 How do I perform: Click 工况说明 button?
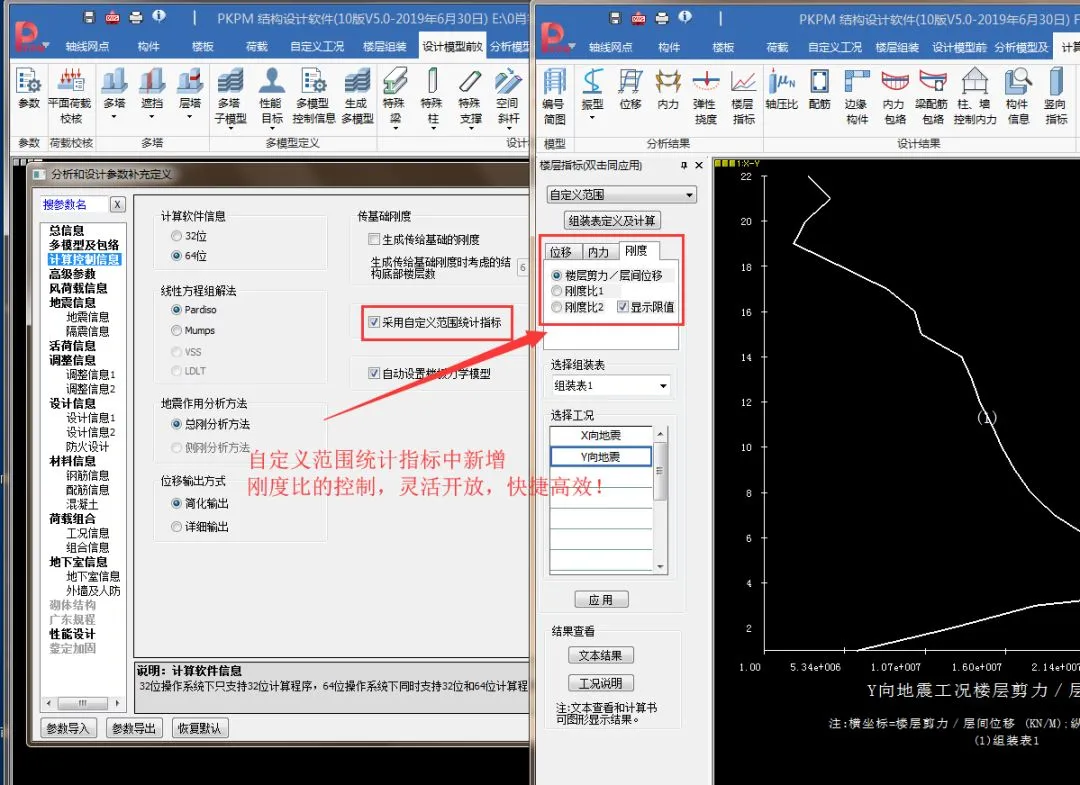(x=601, y=683)
